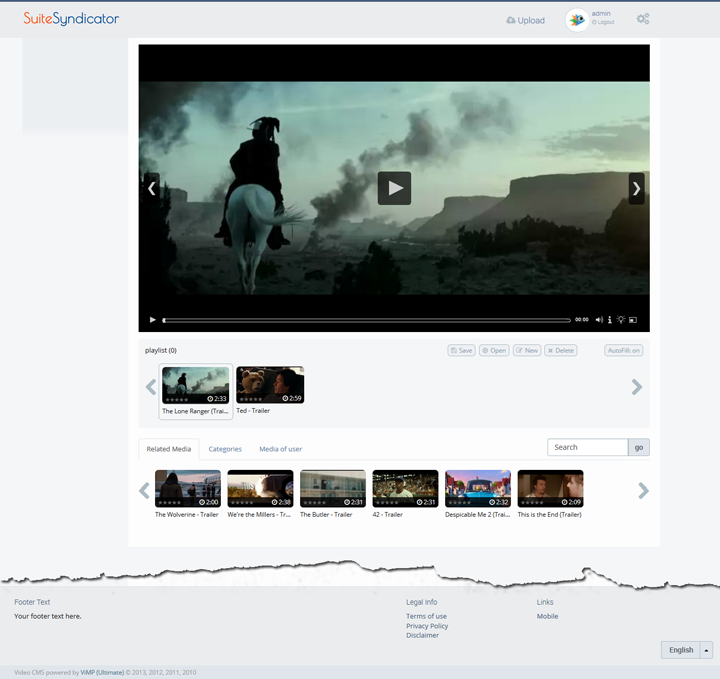The height and width of the screenshot is (679, 720).
Task: Open The Wolverine - Trailer thumbnail
Action: (188, 488)
